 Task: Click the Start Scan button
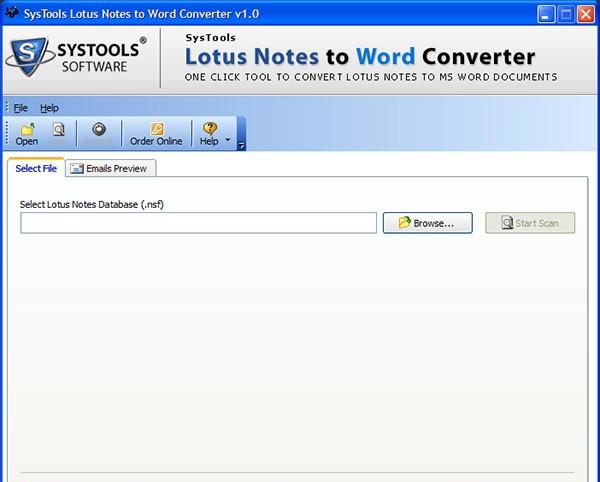point(530,223)
